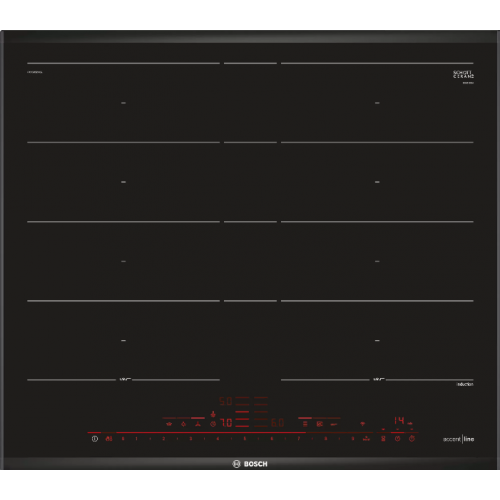
Task: Select the rear zone showing 5.0
Action: (226, 401)
